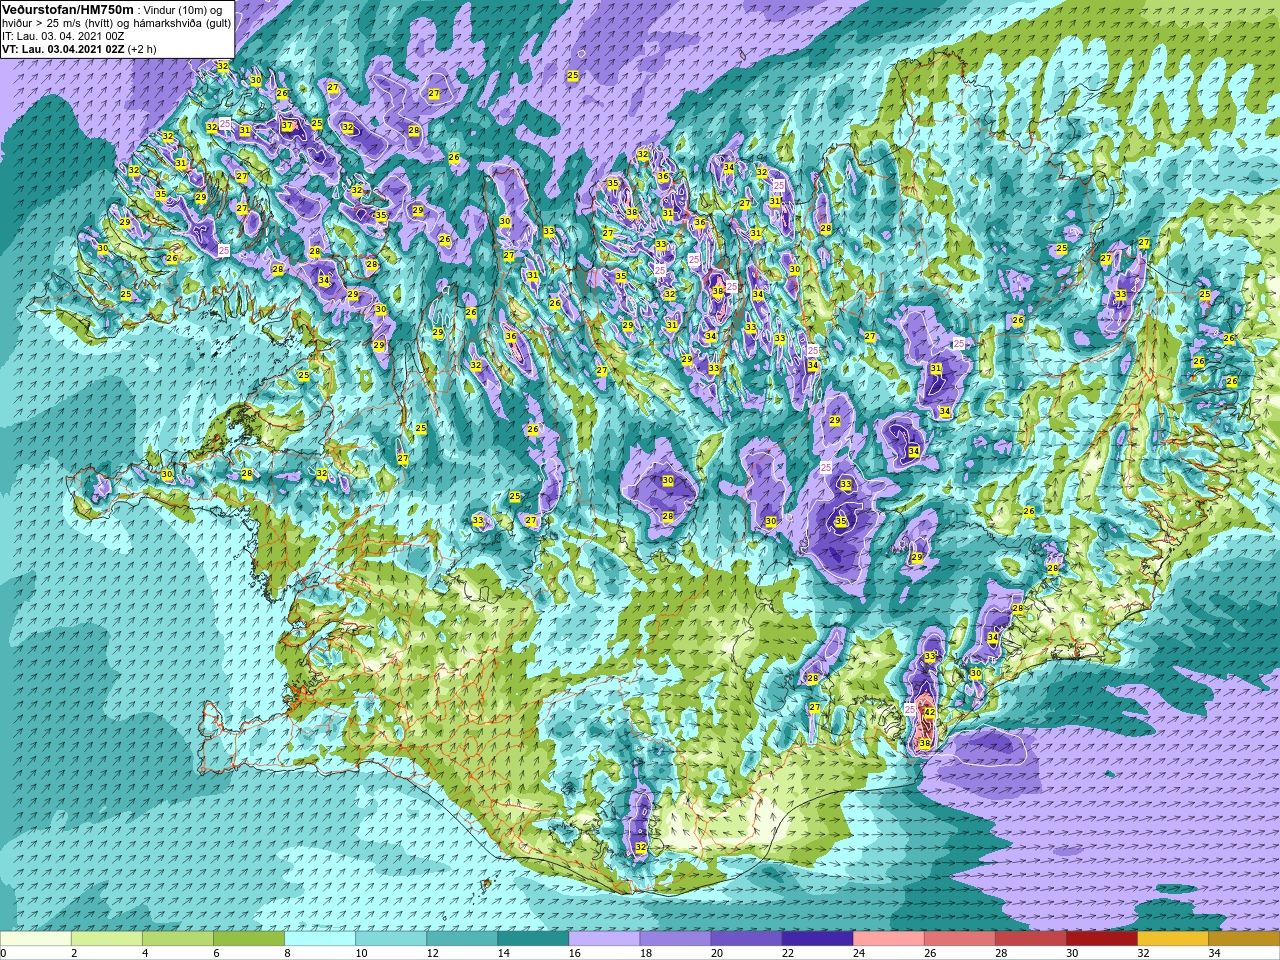Viewport: 1280px width, 960px height.
Task: Click the "24" tick on the legend scale
Action: coord(858,953)
